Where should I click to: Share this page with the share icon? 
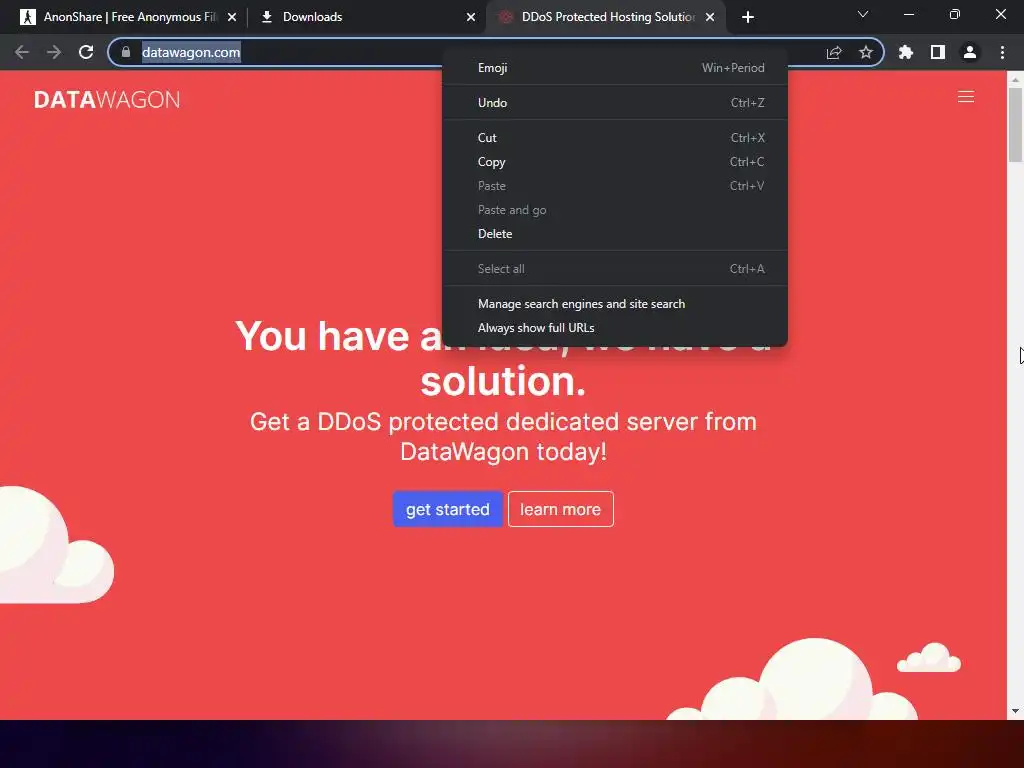pyautogui.click(x=834, y=52)
